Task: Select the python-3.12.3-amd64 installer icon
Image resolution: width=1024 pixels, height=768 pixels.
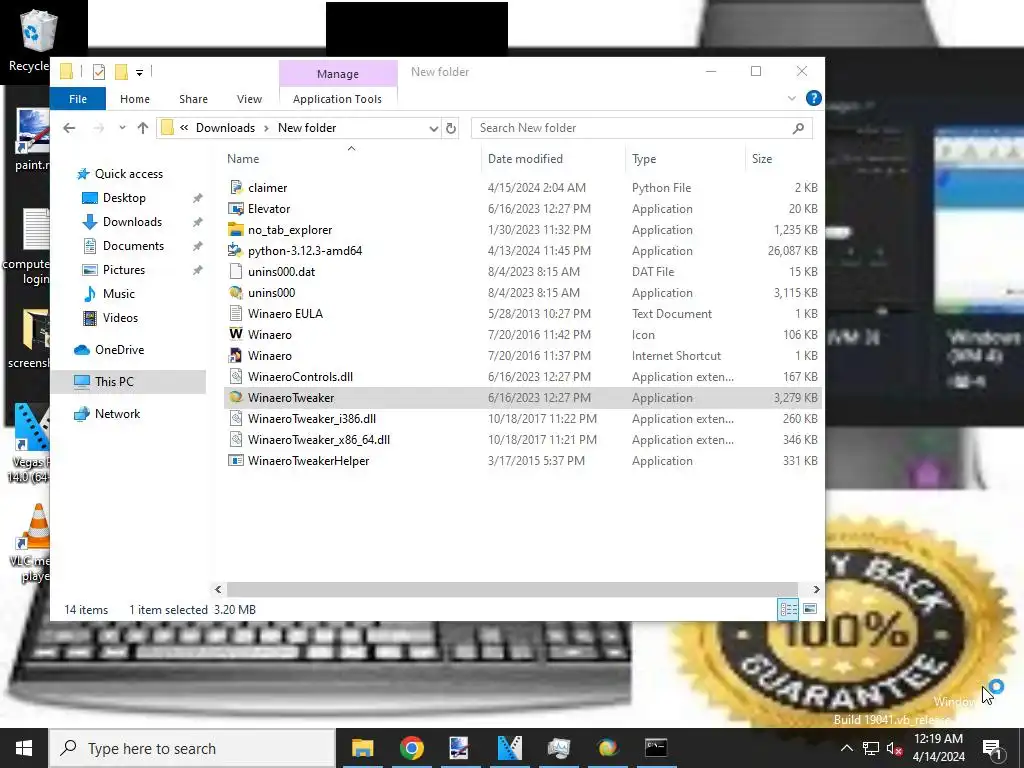Action: coord(236,251)
